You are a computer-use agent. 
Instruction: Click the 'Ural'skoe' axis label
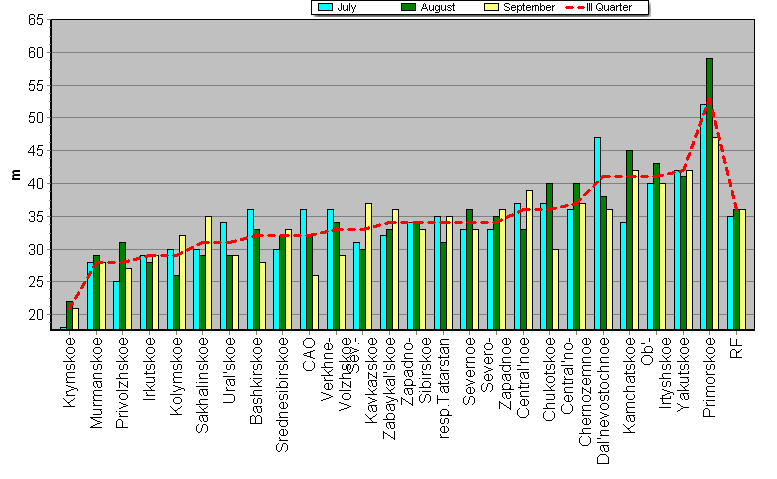229,370
